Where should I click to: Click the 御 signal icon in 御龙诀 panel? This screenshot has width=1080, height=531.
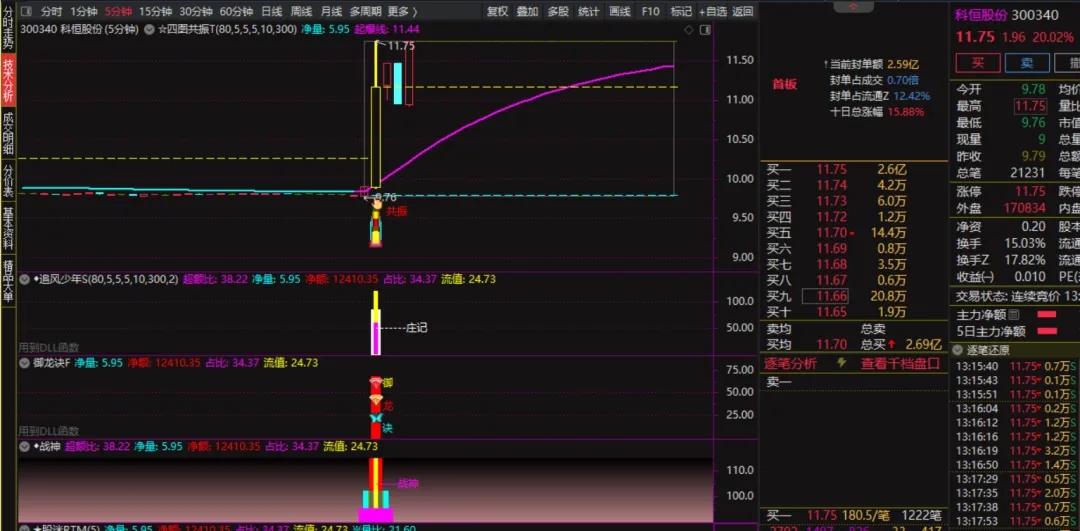pyautogui.click(x=375, y=382)
